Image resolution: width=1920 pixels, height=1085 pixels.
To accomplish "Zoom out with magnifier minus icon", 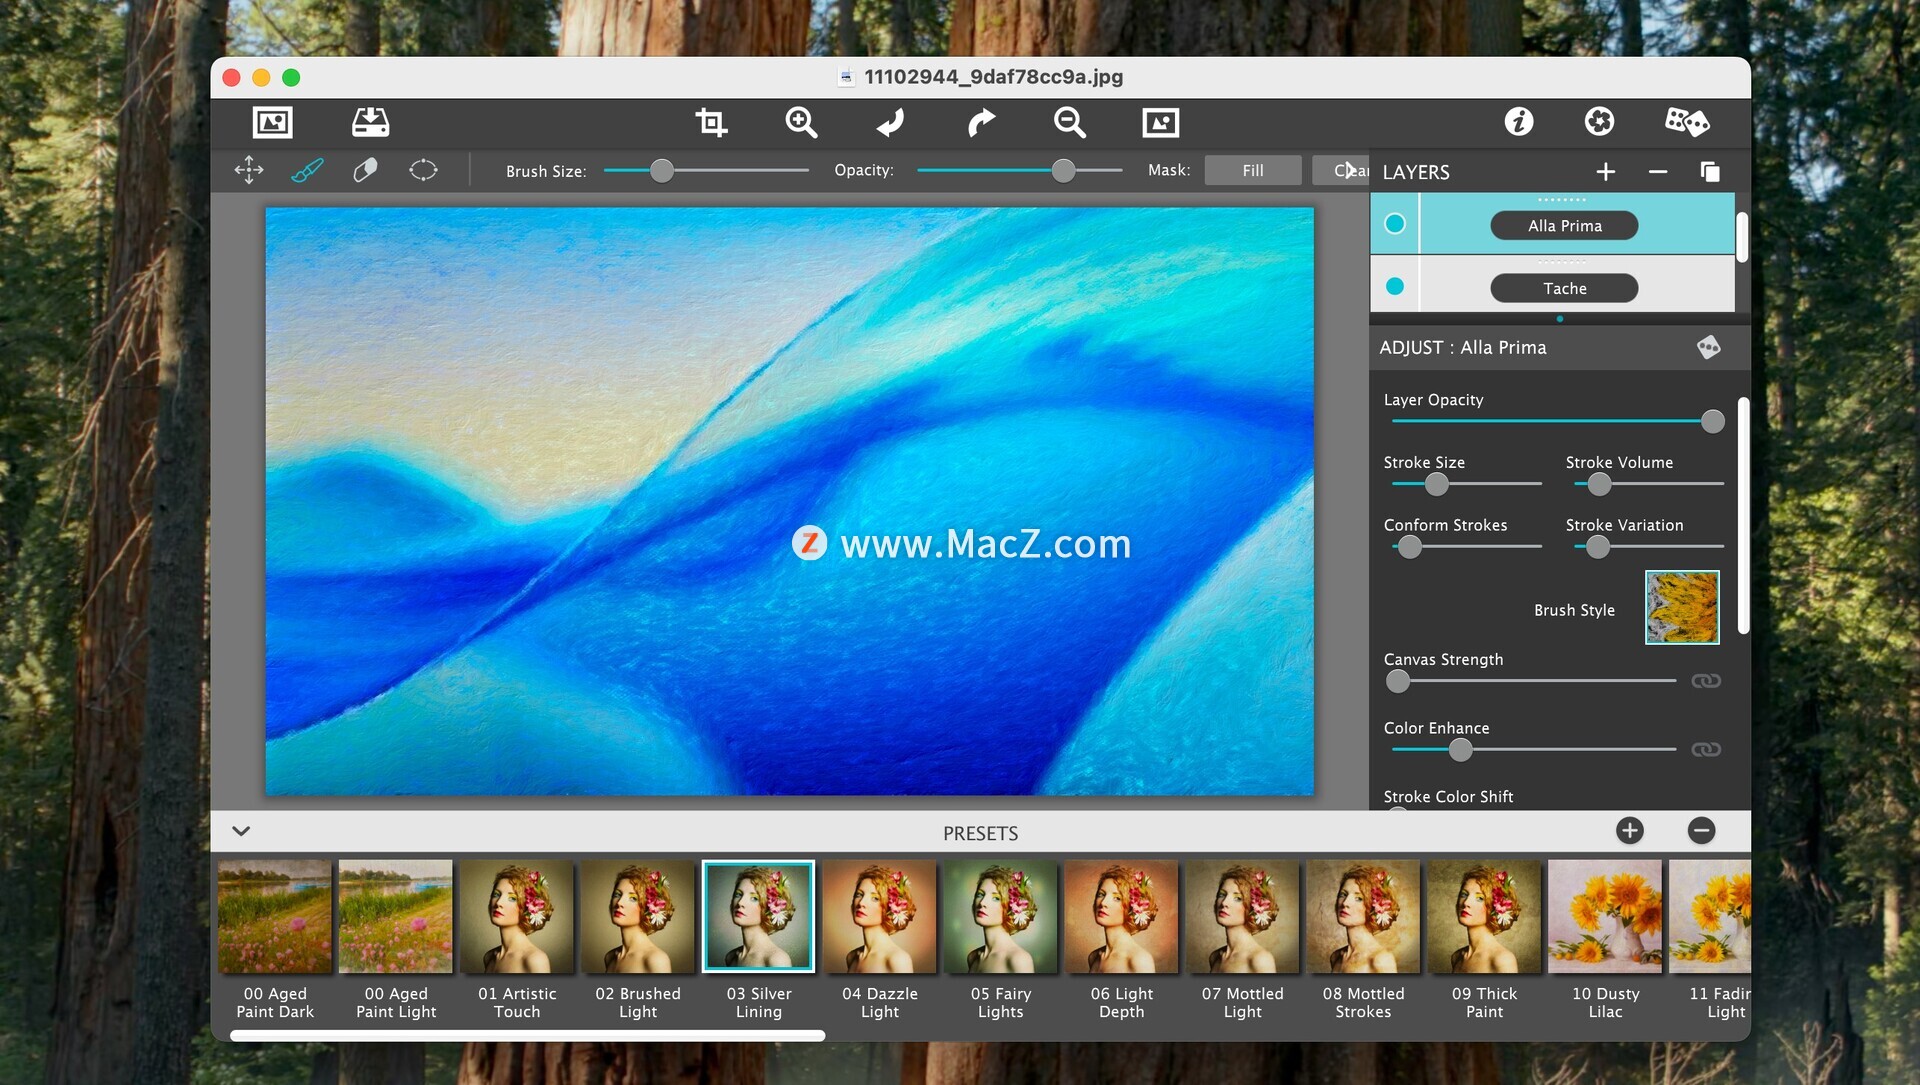I will click(1069, 122).
